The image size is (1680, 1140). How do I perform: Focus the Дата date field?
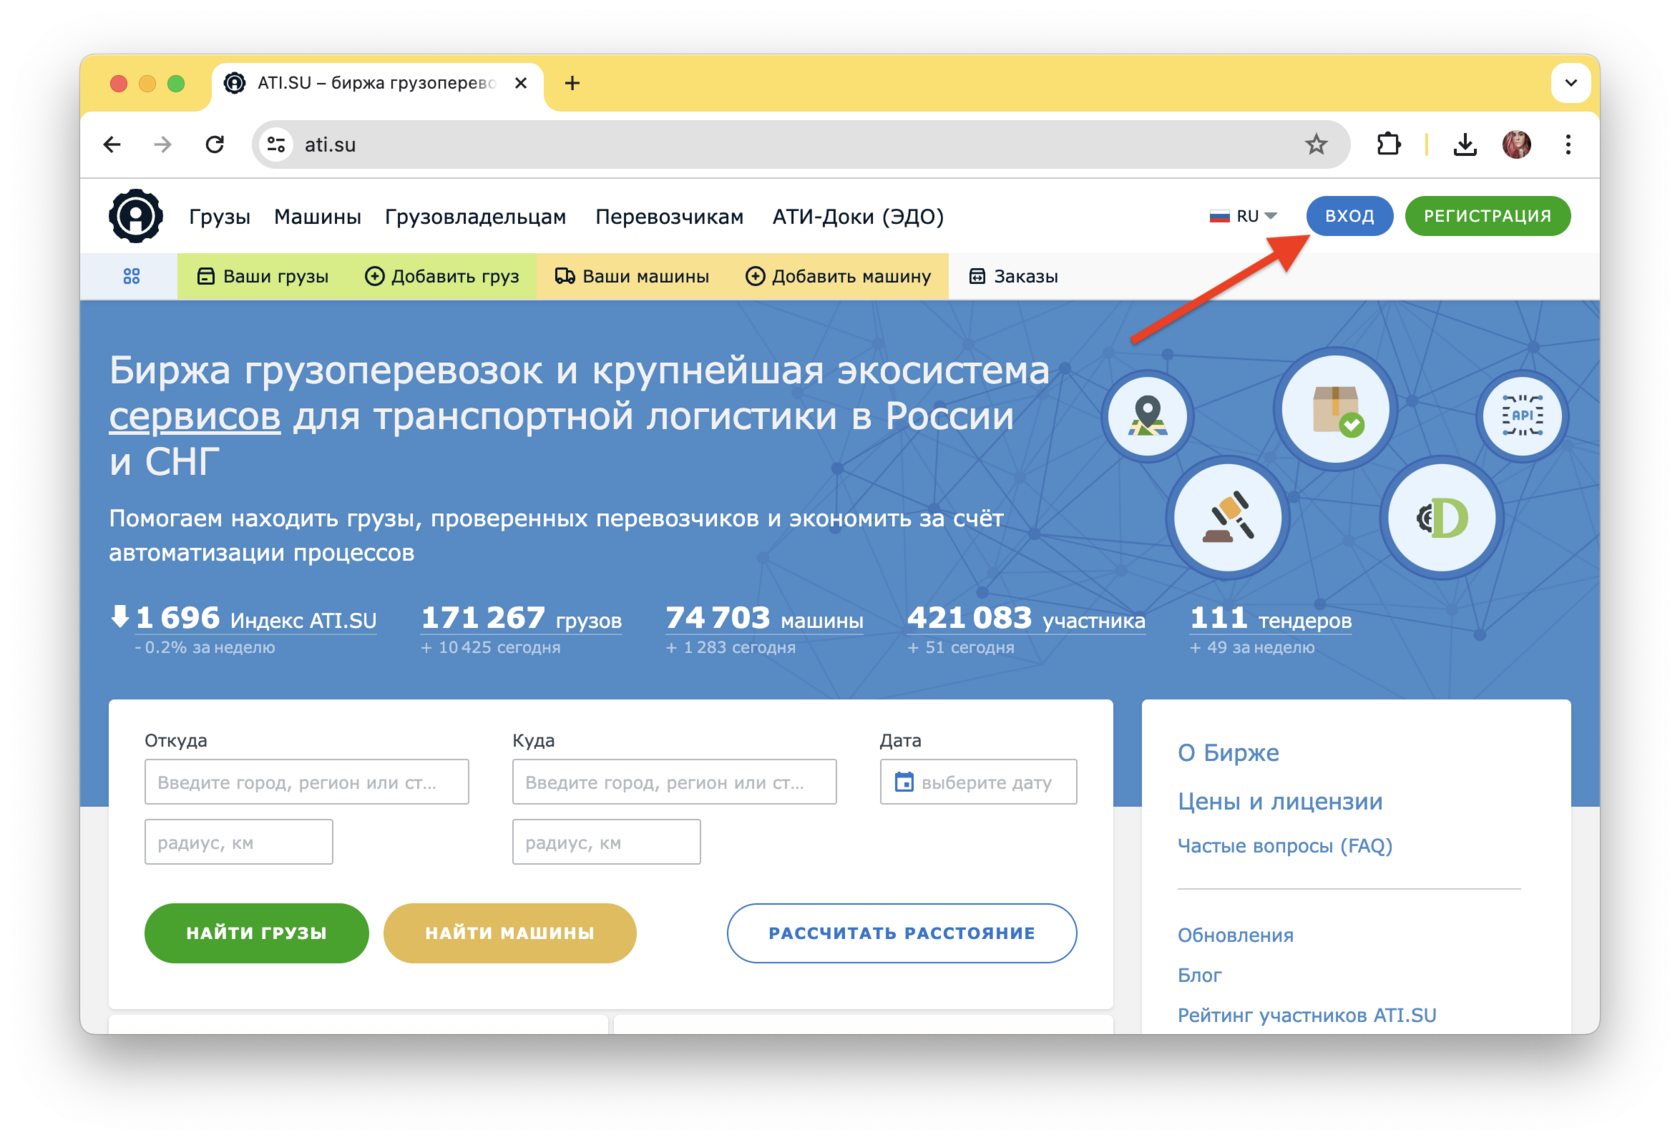pyautogui.click(x=978, y=782)
